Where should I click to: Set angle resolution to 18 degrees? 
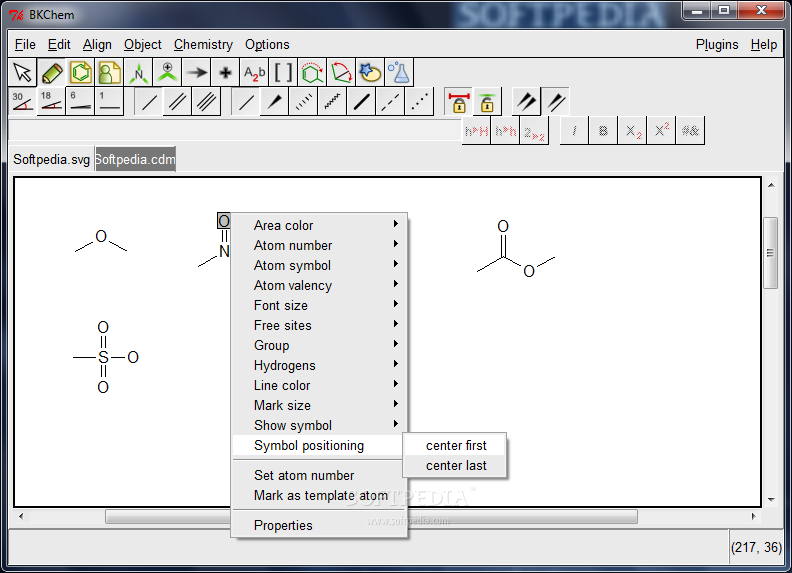52,102
